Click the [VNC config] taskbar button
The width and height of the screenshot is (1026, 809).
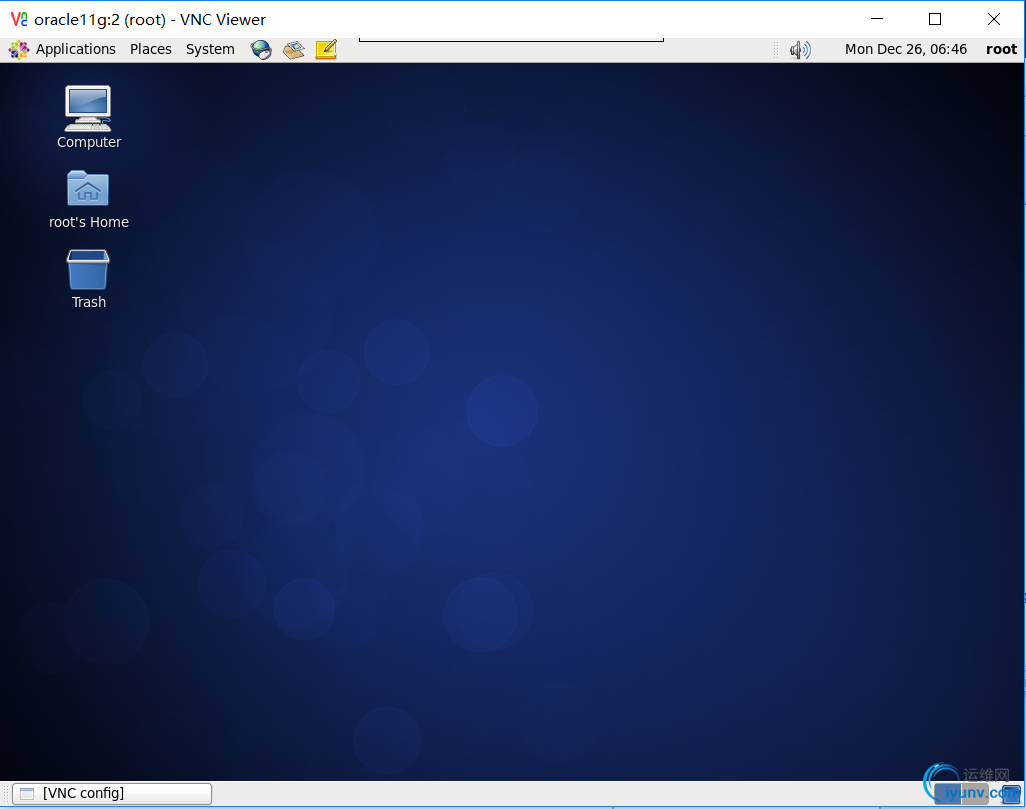pos(112,793)
